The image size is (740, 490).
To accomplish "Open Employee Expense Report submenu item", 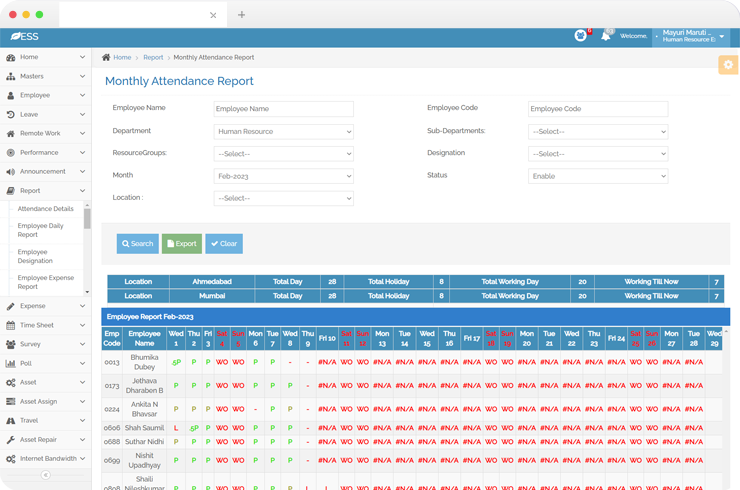I will coord(46,282).
